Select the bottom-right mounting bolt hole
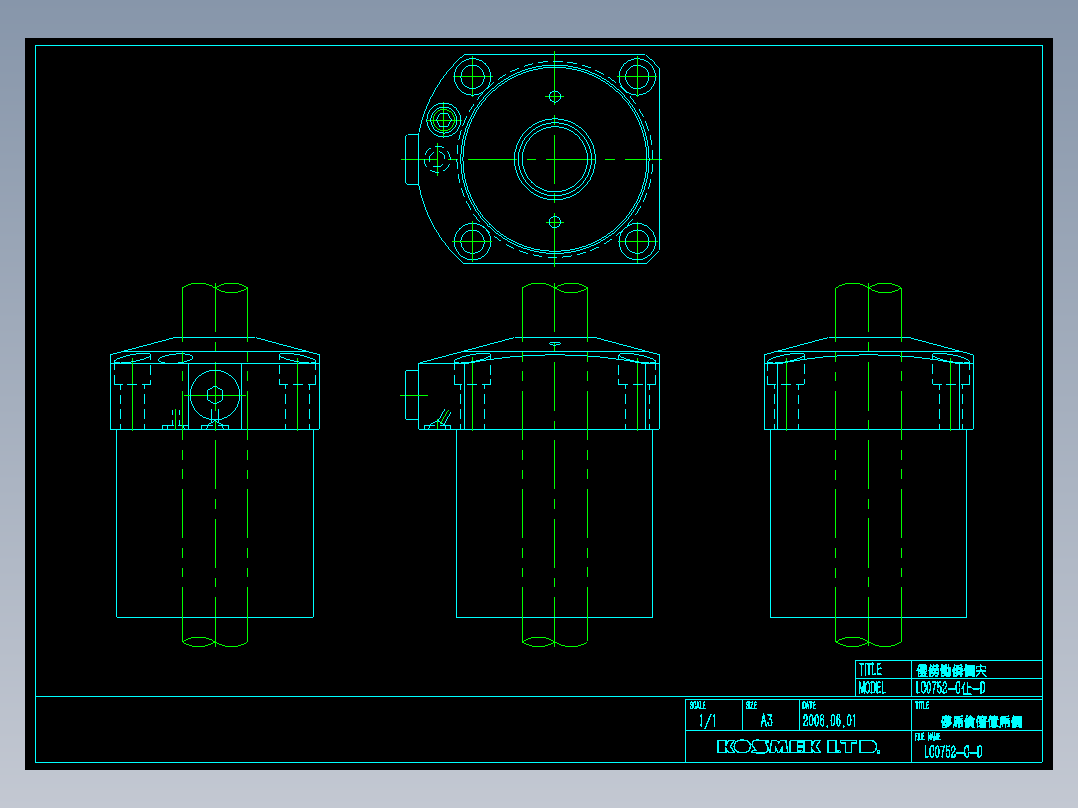This screenshot has width=1078, height=808. (637, 241)
